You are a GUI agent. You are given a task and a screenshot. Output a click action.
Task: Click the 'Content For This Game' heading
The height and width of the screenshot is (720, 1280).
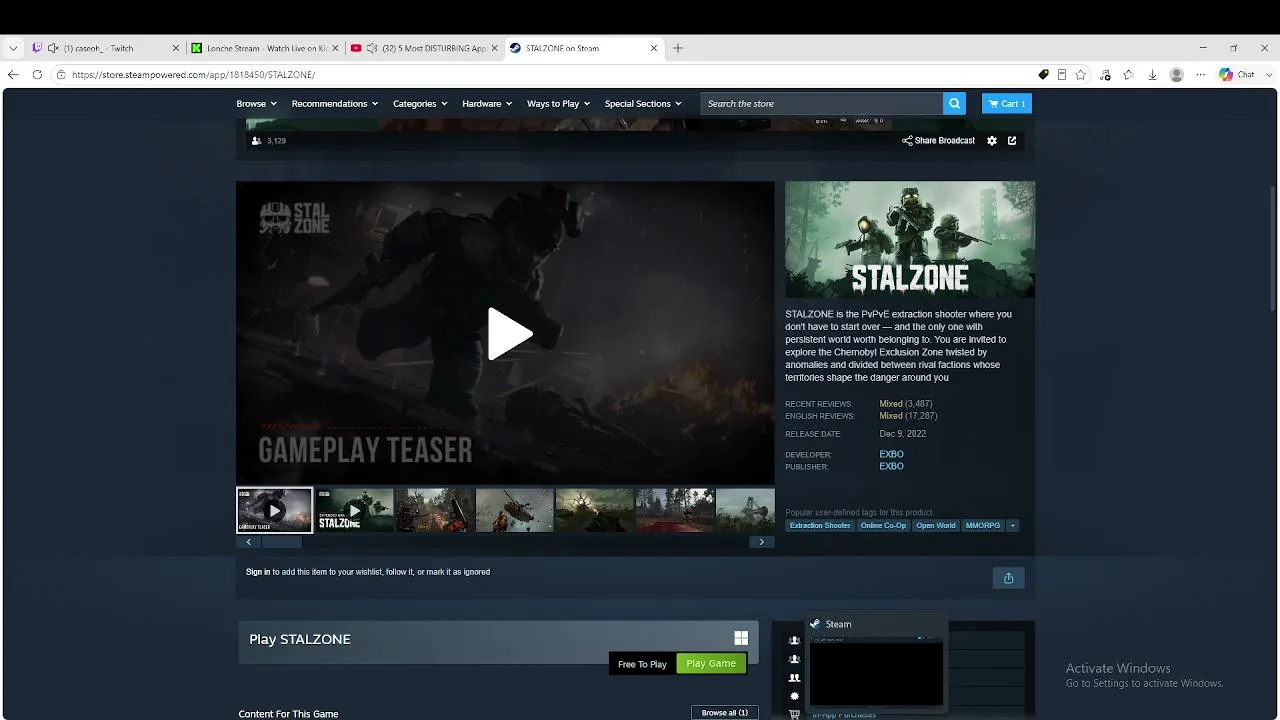288,714
